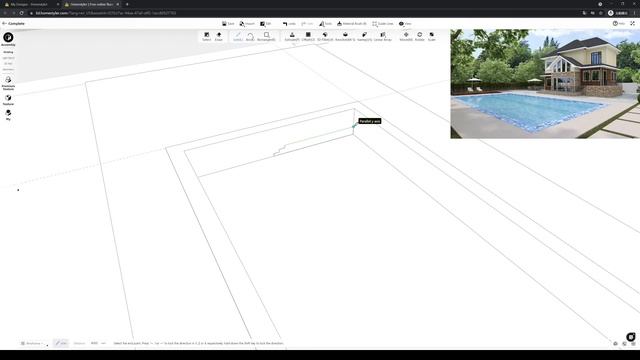Choose the Erase tool
The image size is (640, 360).
pos(219,36)
